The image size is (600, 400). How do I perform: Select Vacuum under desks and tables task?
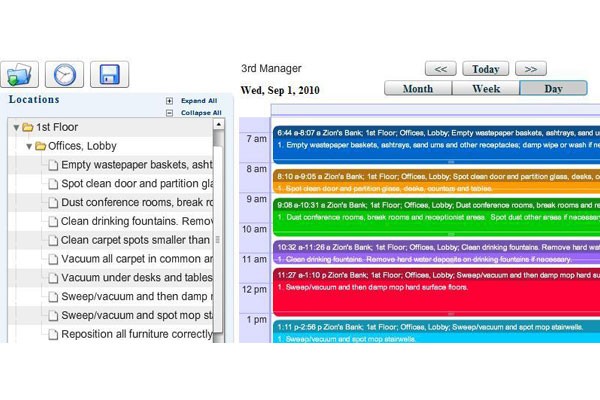click(136, 278)
